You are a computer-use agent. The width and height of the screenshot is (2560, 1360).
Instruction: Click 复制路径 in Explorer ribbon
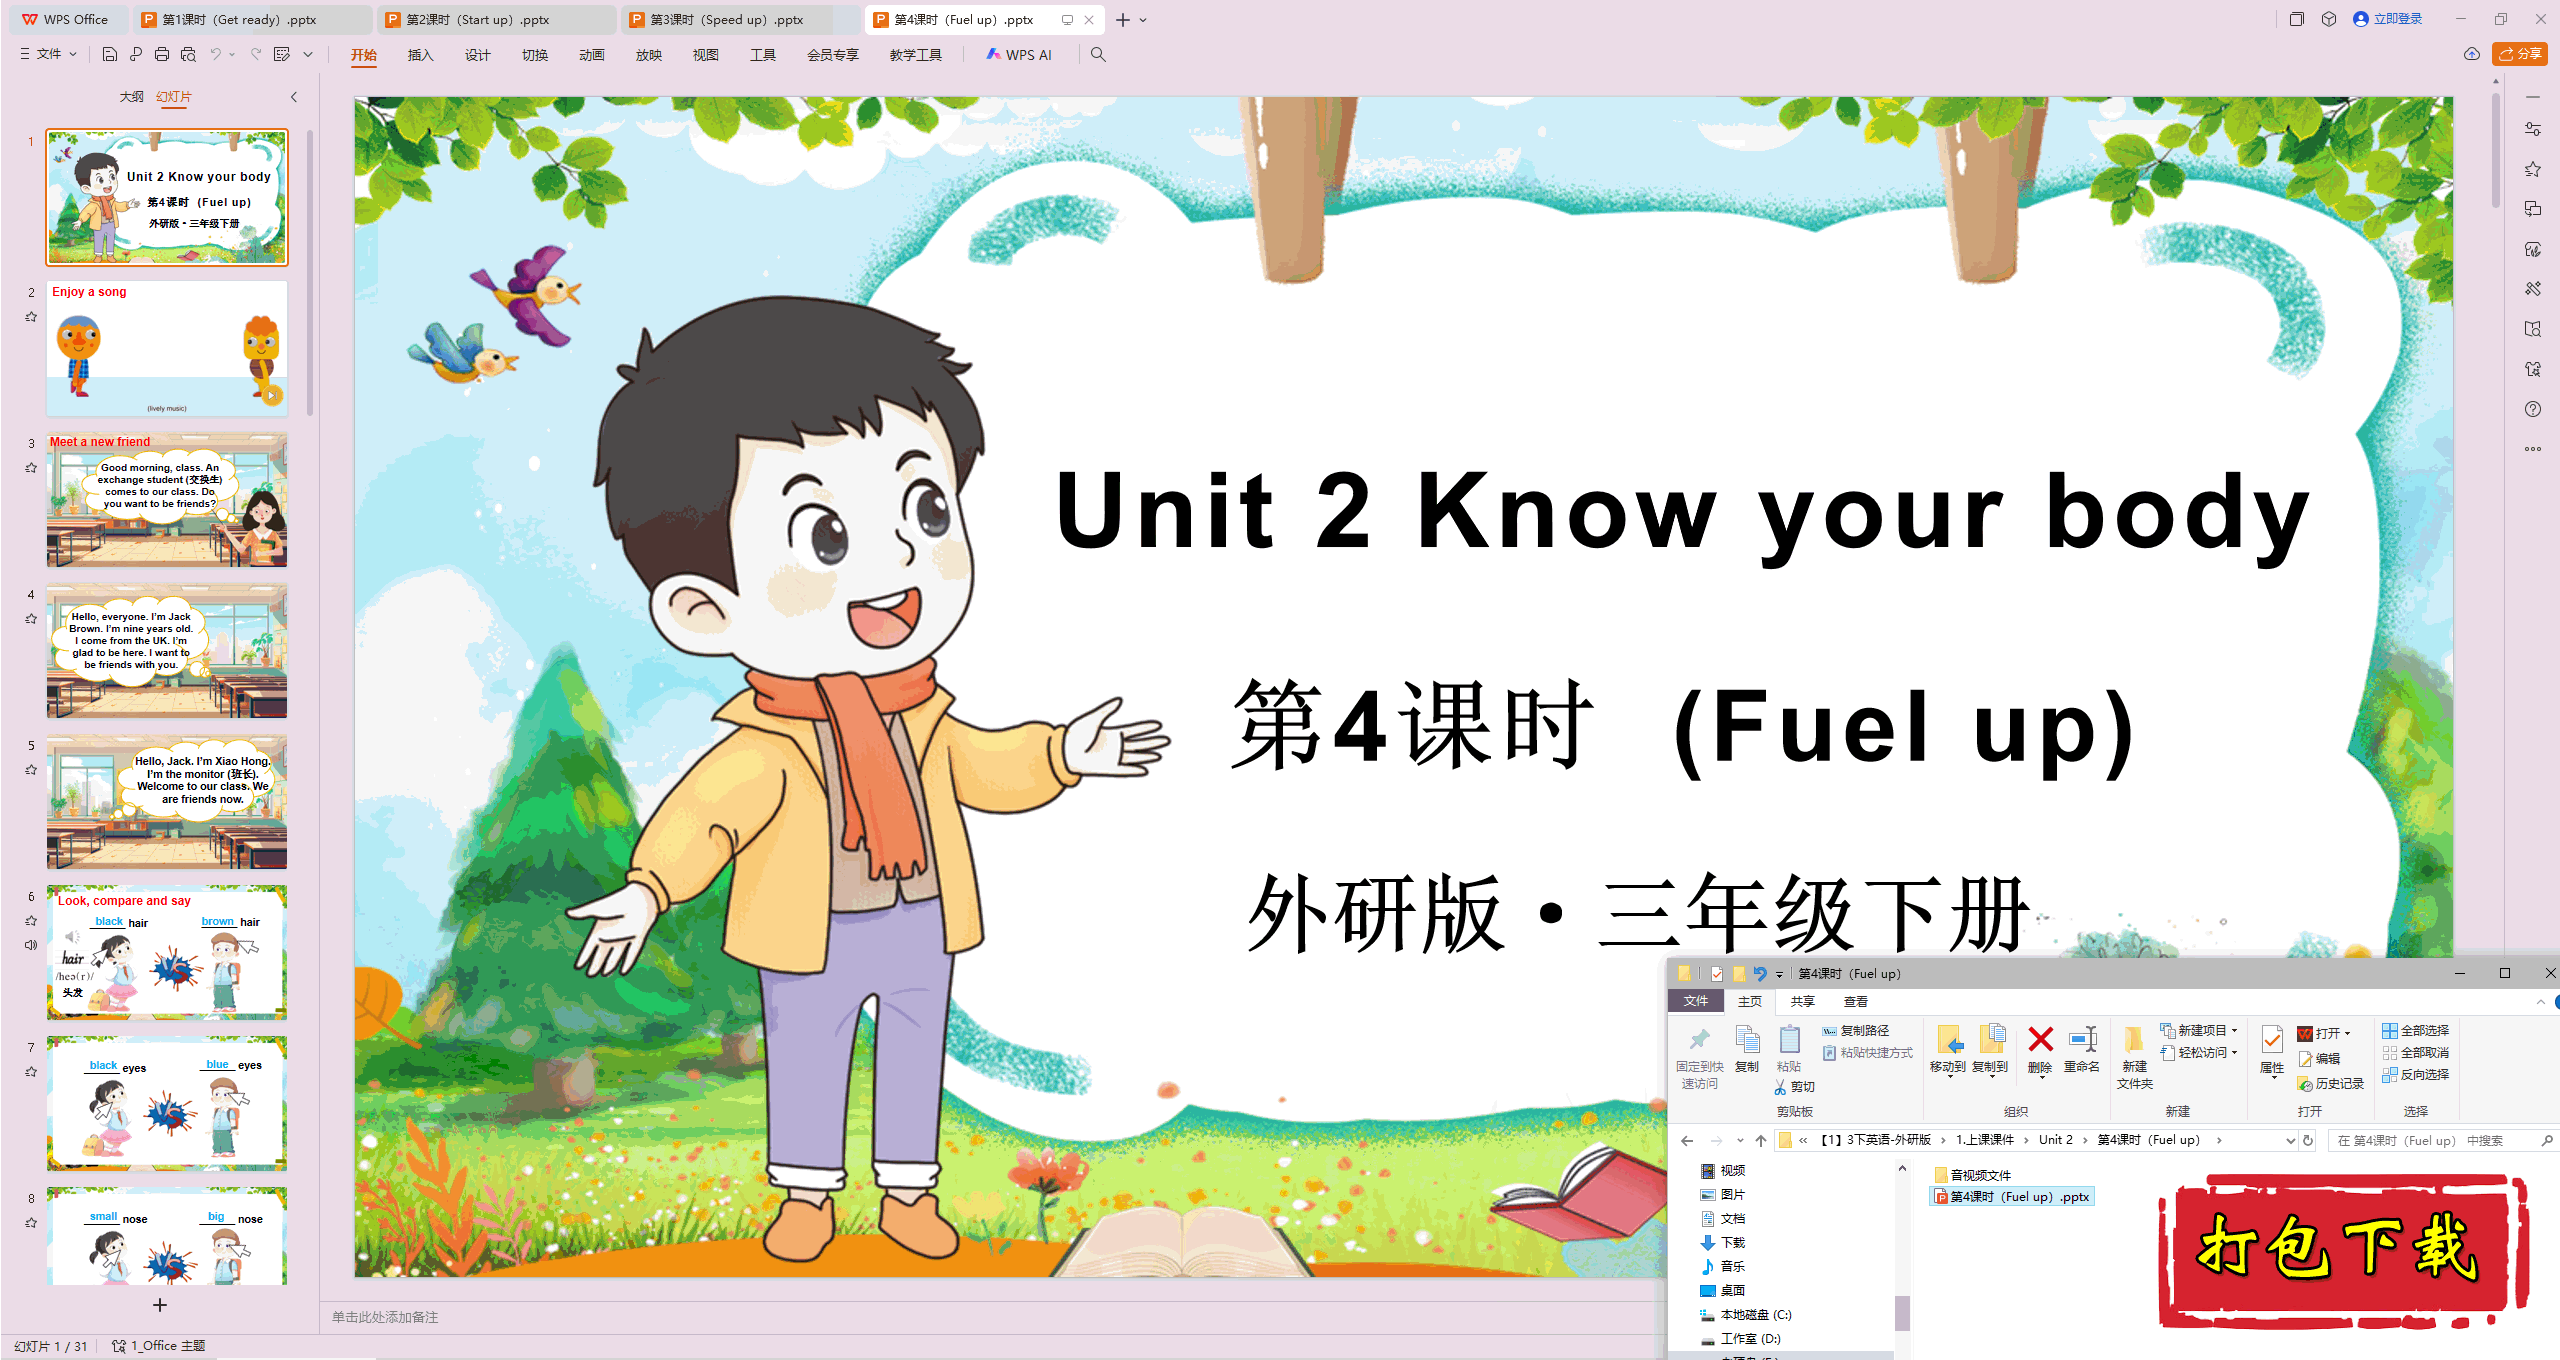pyautogui.click(x=1856, y=1030)
